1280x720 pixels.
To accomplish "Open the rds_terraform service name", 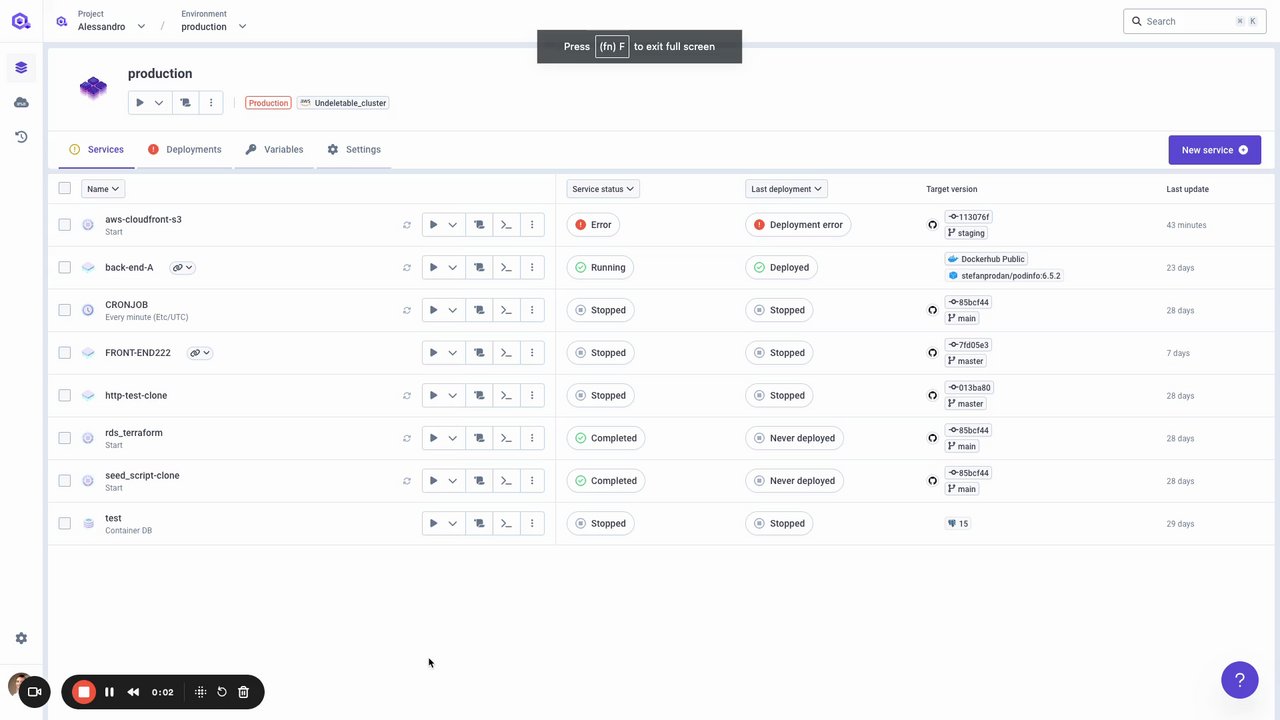I will [134, 433].
